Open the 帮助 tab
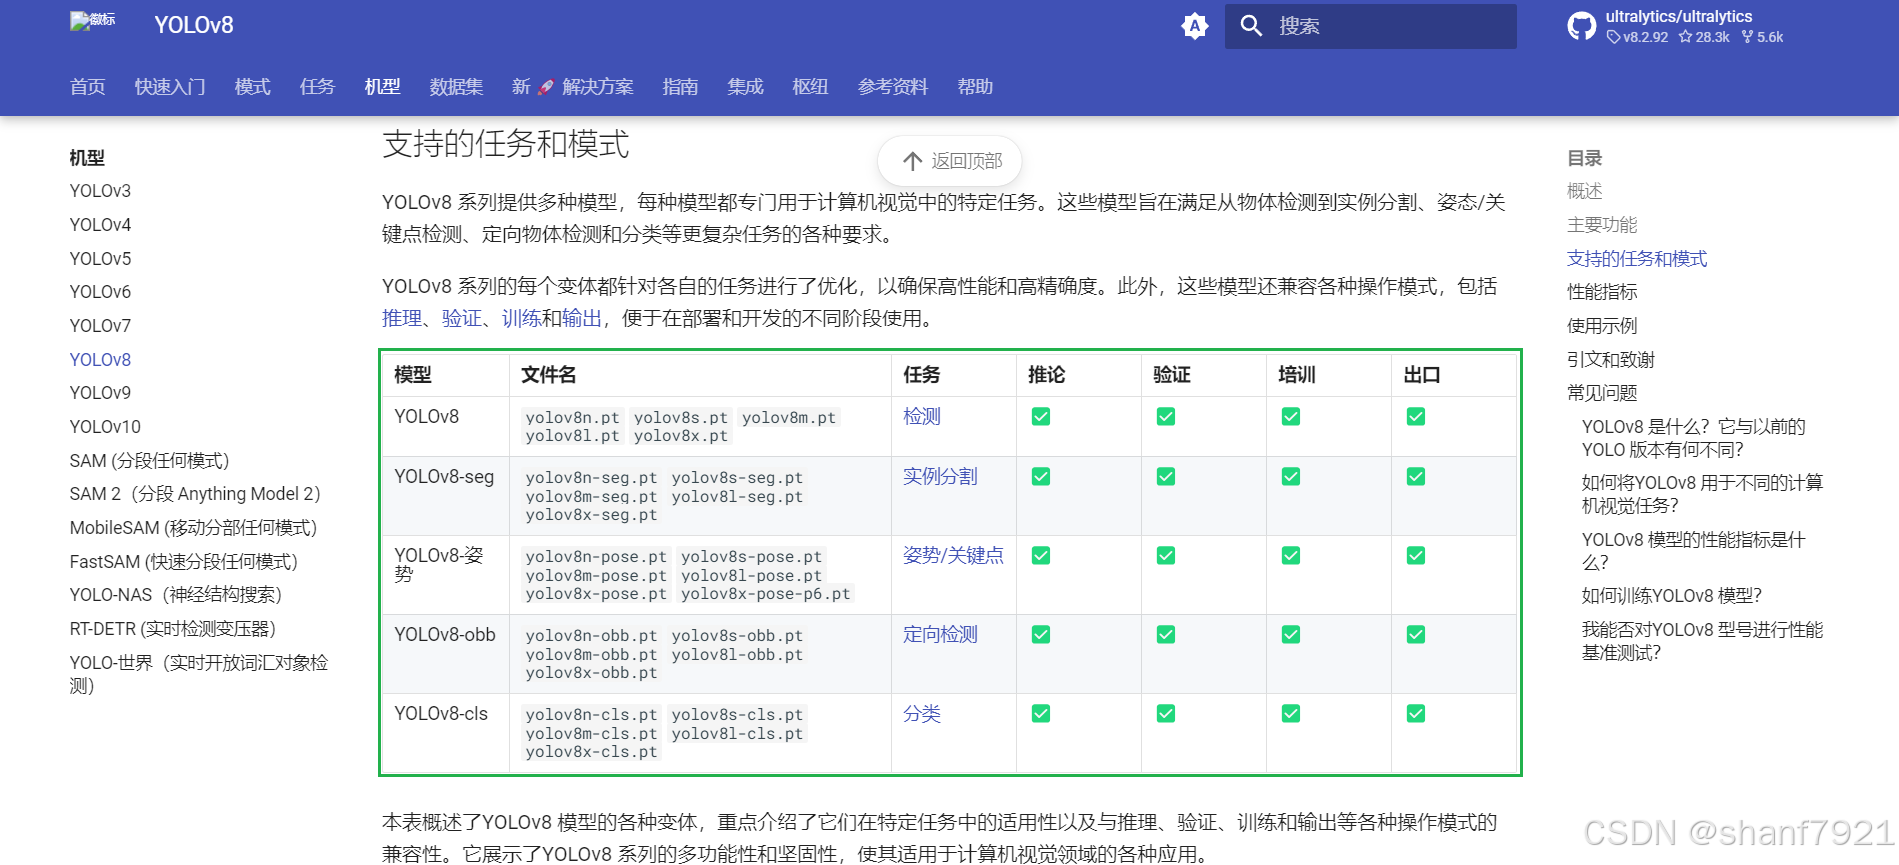1899x865 pixels. click(x=975, y=87)
